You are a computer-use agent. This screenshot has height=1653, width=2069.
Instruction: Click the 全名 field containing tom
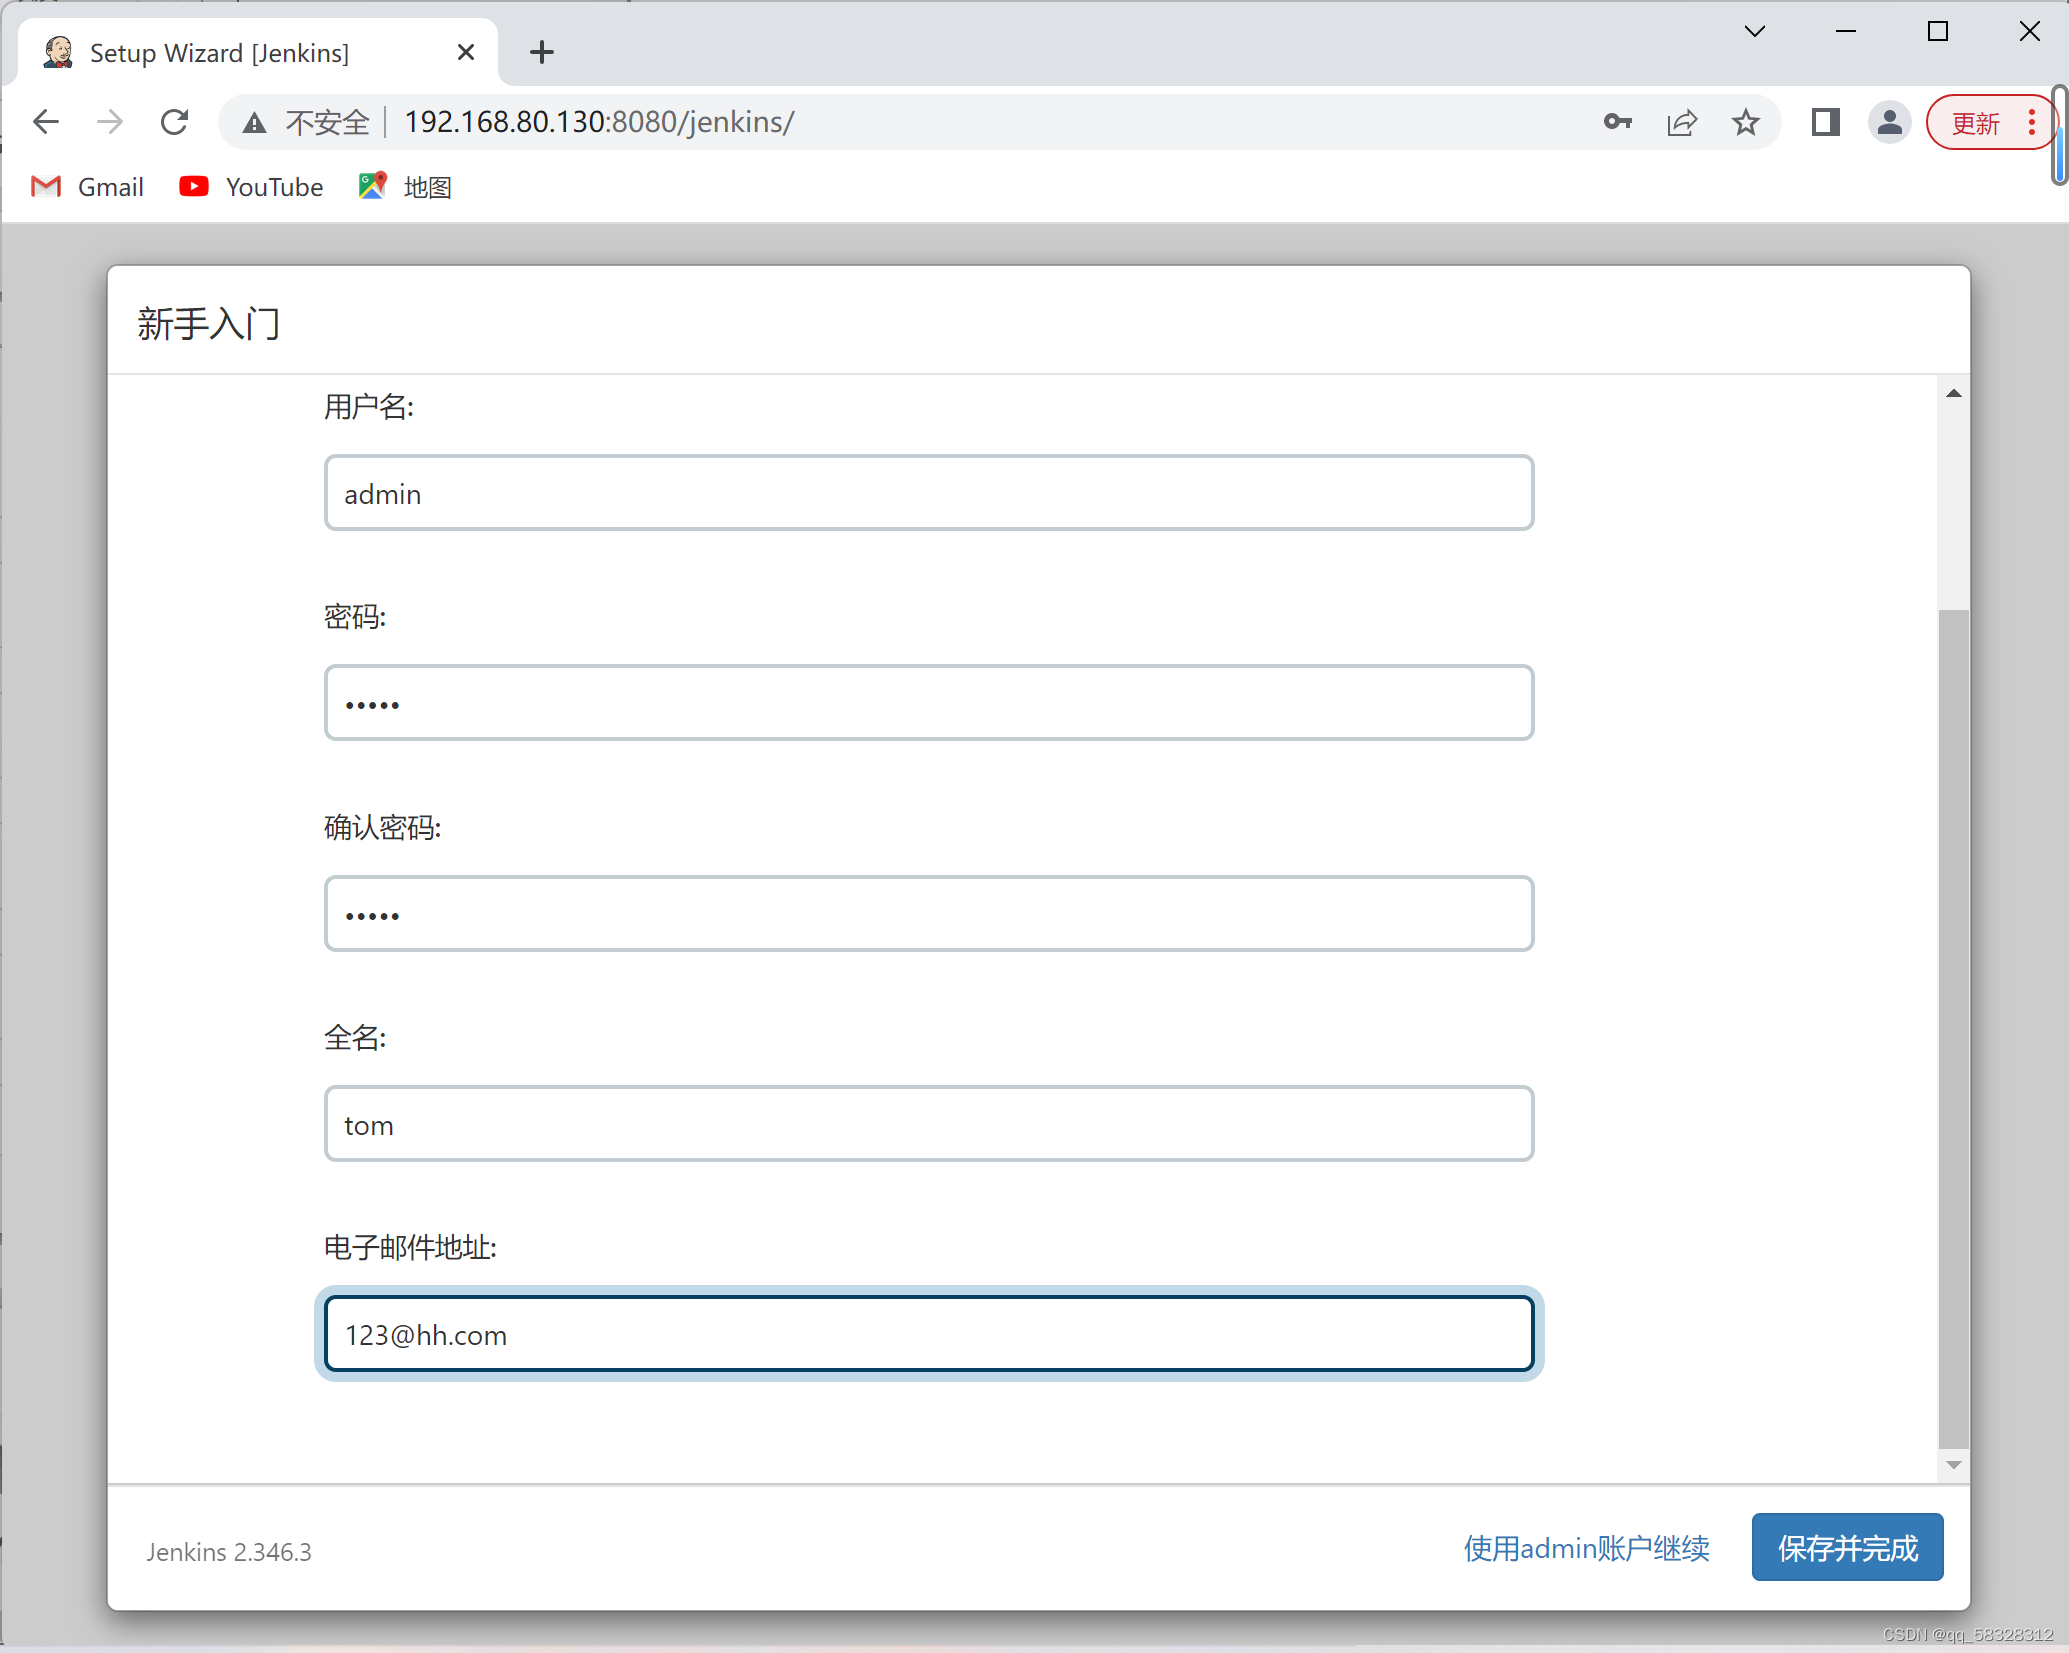[928, 1124]
